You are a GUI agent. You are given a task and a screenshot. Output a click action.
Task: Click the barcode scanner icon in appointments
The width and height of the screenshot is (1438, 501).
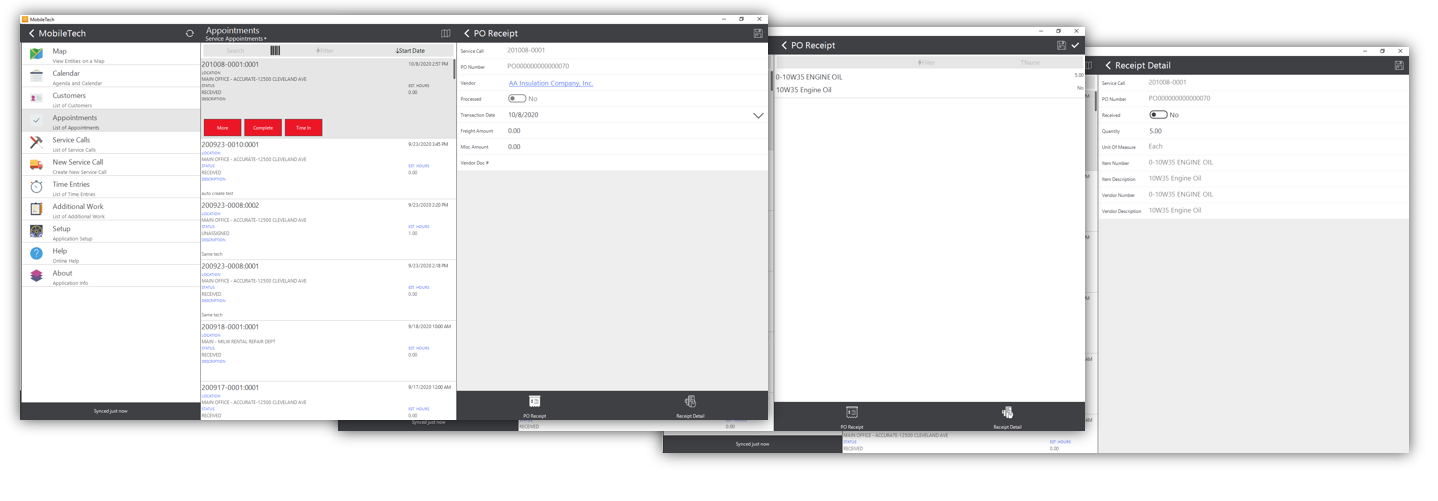pos(275,50)
